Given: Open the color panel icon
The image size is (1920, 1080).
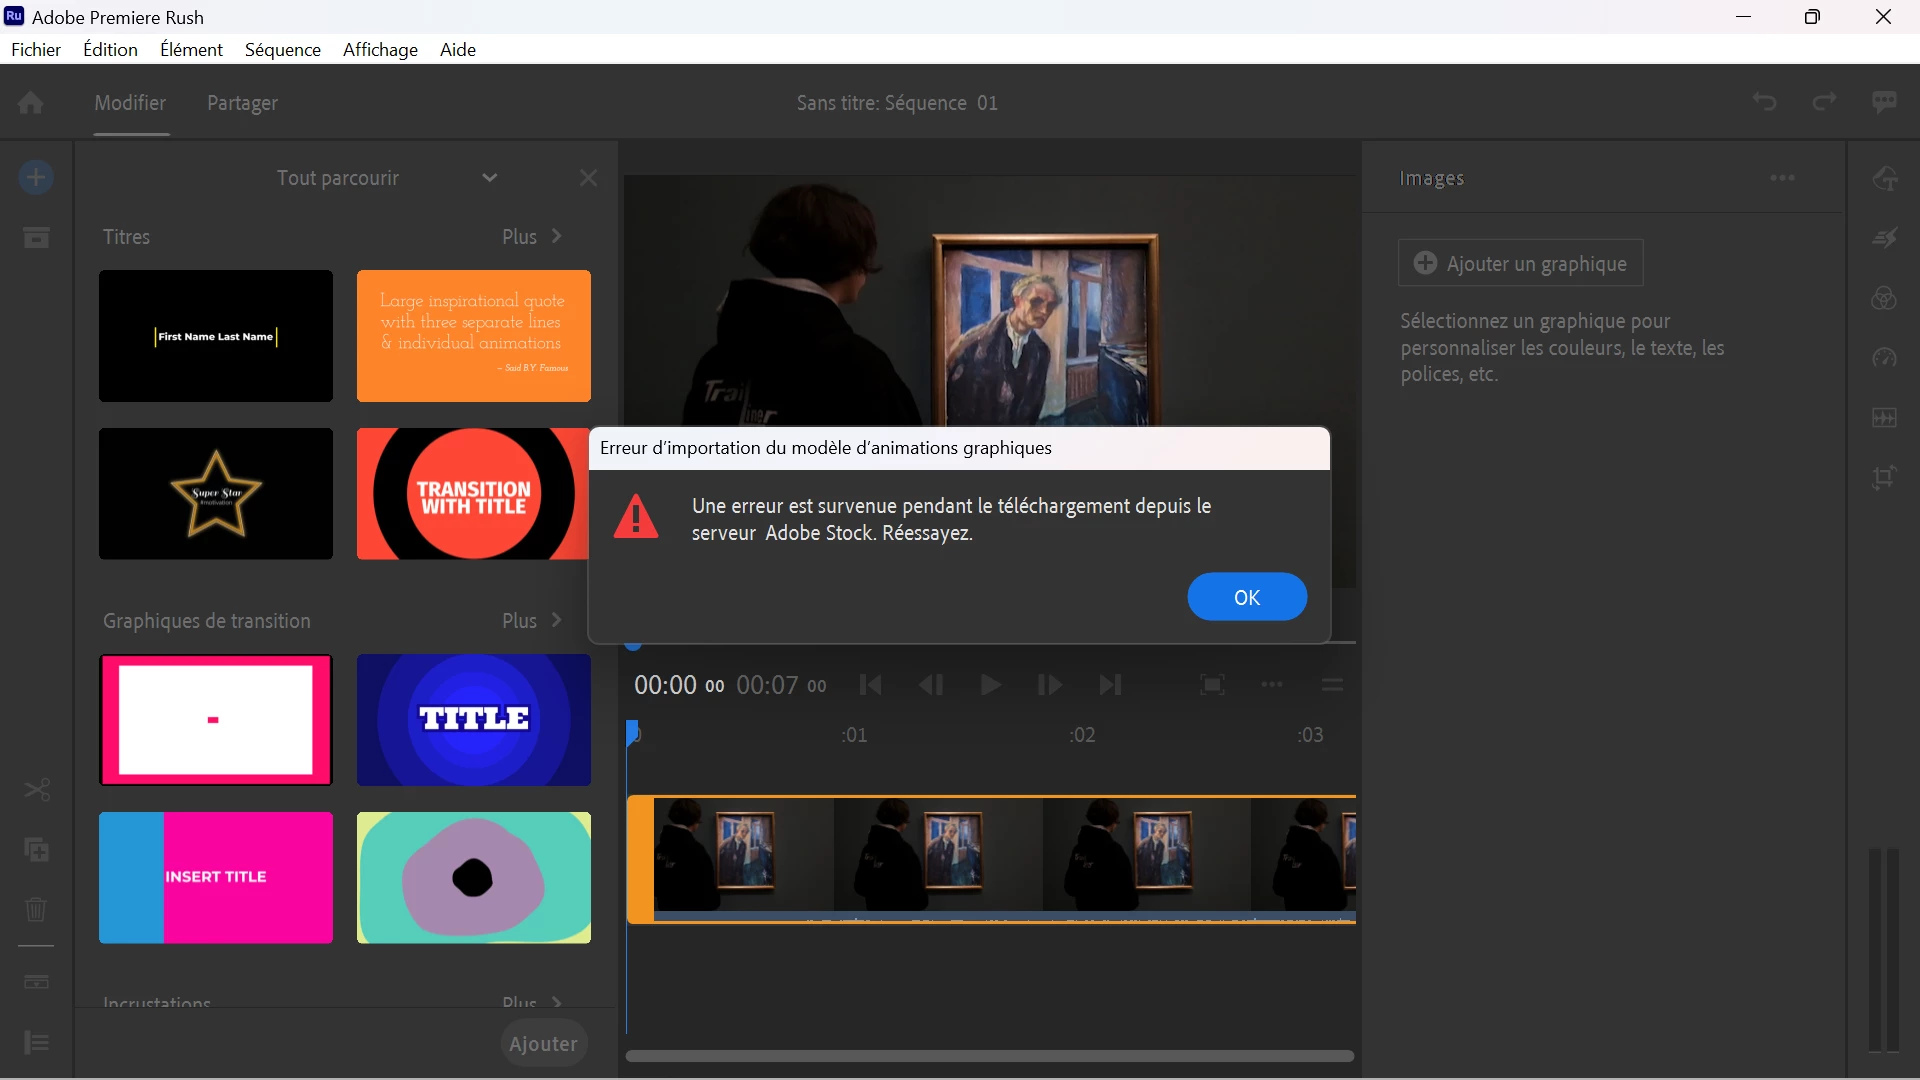Looking at the screenshot, I should pyautogui.click(x=1884, y=298).
